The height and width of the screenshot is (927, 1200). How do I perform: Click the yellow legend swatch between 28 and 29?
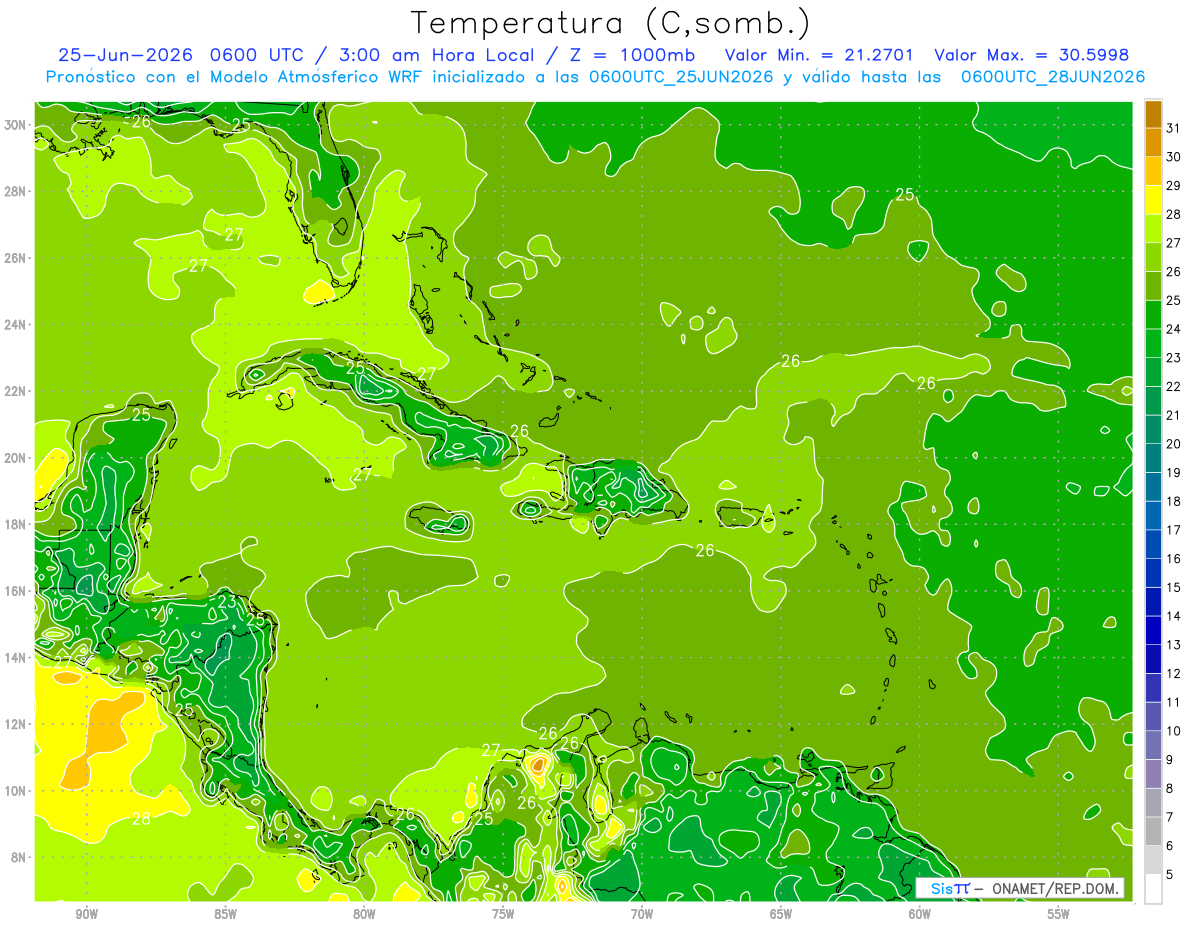[x=1153, y=200]
